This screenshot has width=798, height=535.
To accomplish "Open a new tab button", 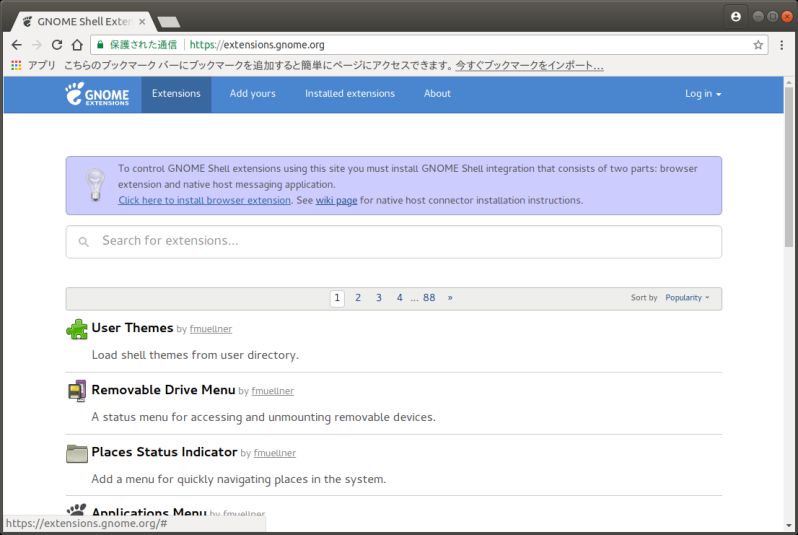I will click(169, 22).
